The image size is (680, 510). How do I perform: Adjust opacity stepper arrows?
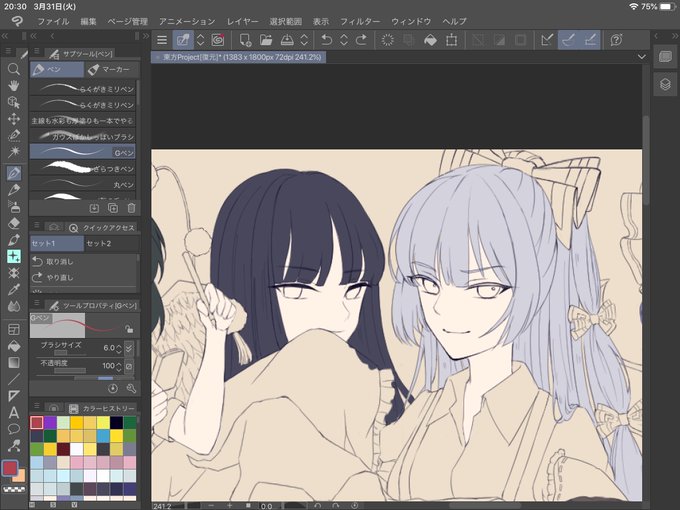119,366
